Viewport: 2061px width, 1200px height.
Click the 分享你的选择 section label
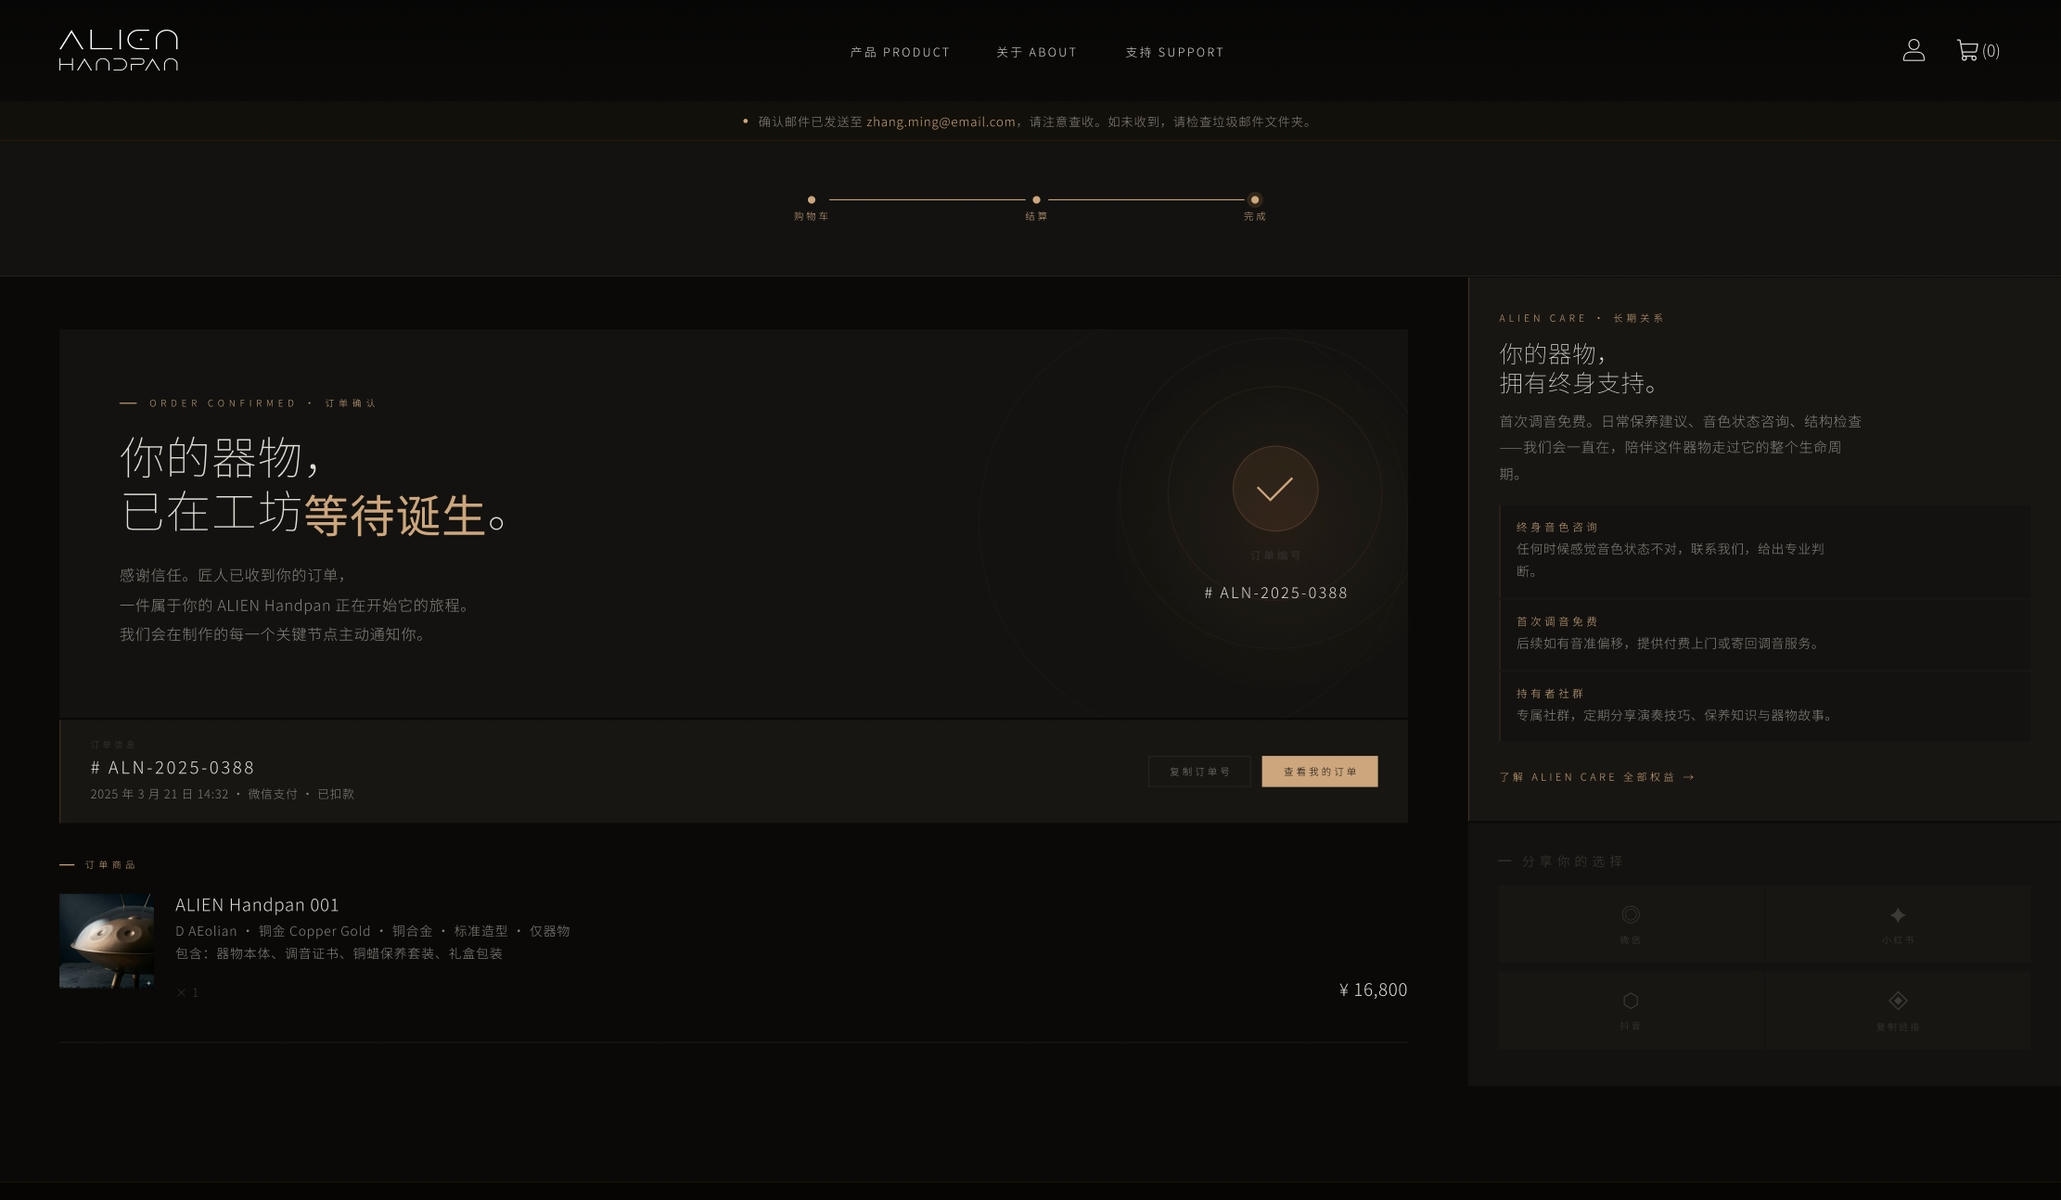click(1572, 861)
